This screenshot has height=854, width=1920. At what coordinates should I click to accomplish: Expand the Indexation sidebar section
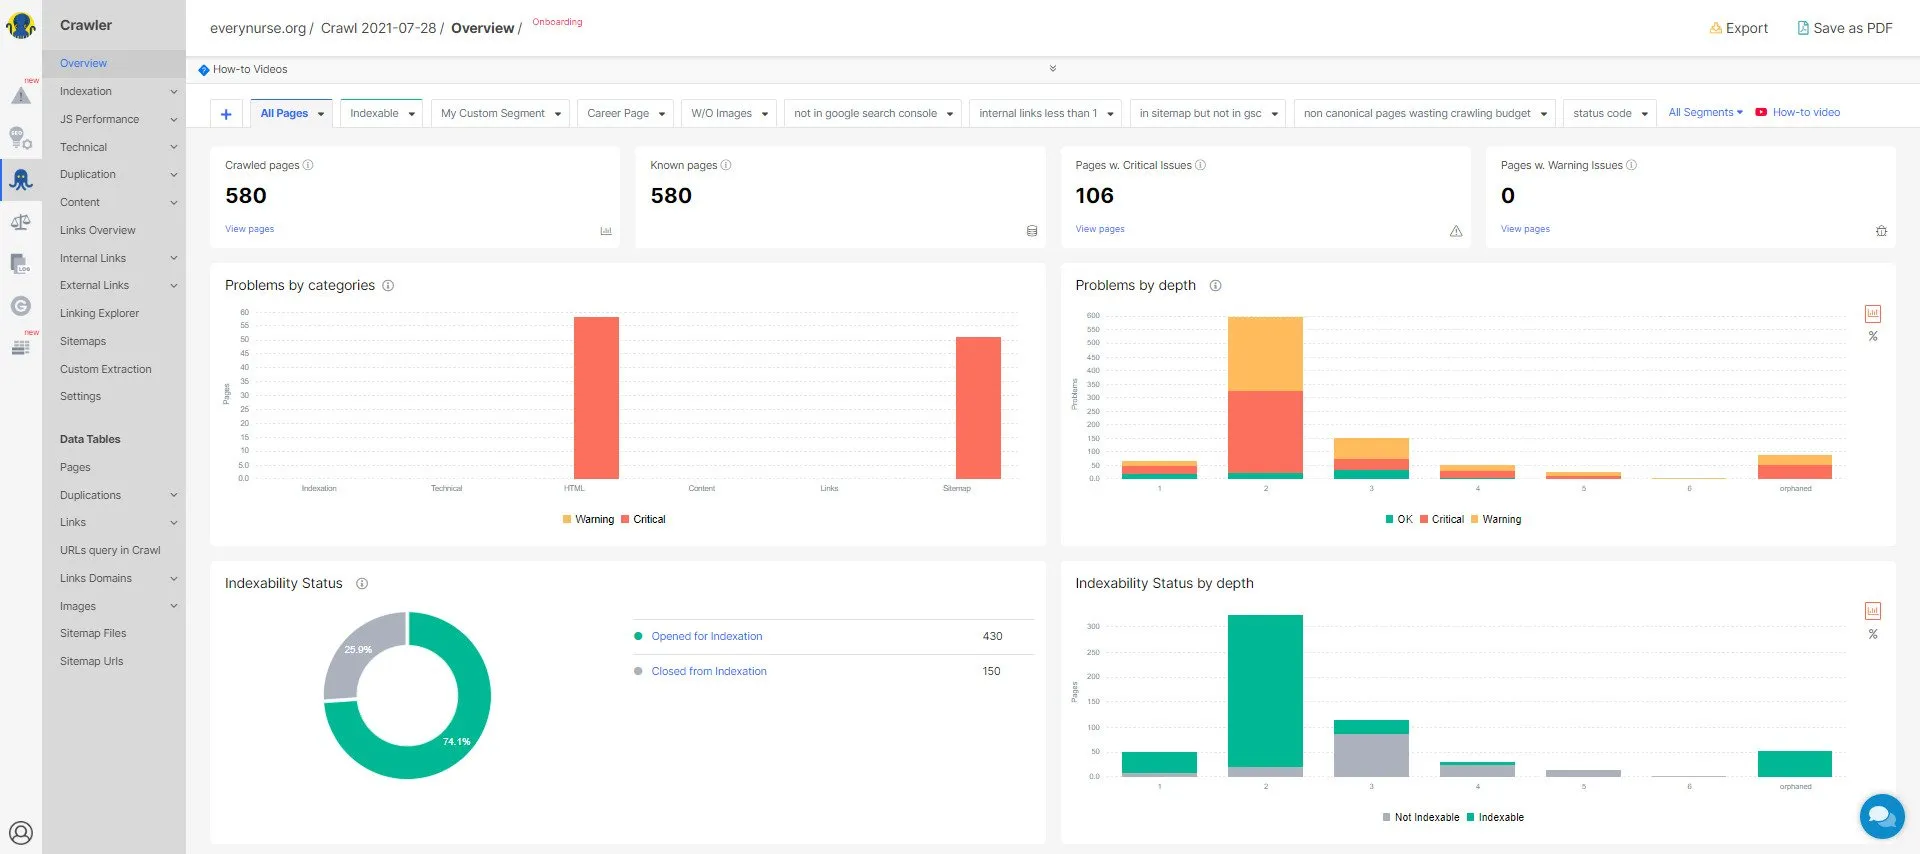(x=113, y=91)
